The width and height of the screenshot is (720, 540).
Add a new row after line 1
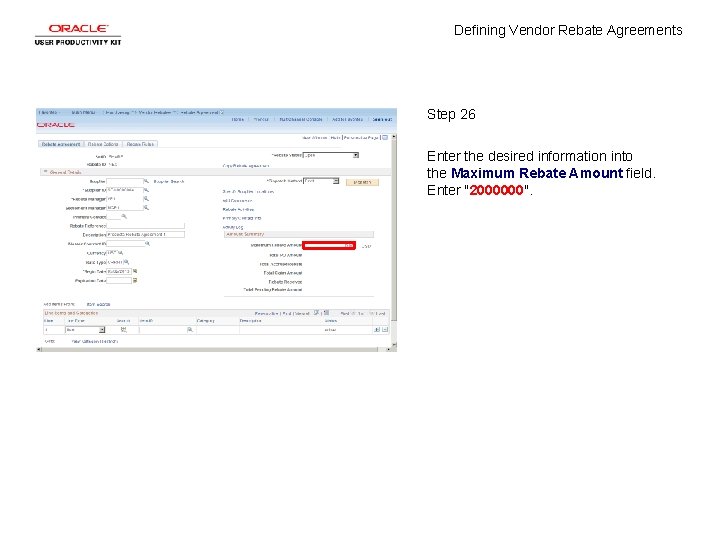click(377, 330)
